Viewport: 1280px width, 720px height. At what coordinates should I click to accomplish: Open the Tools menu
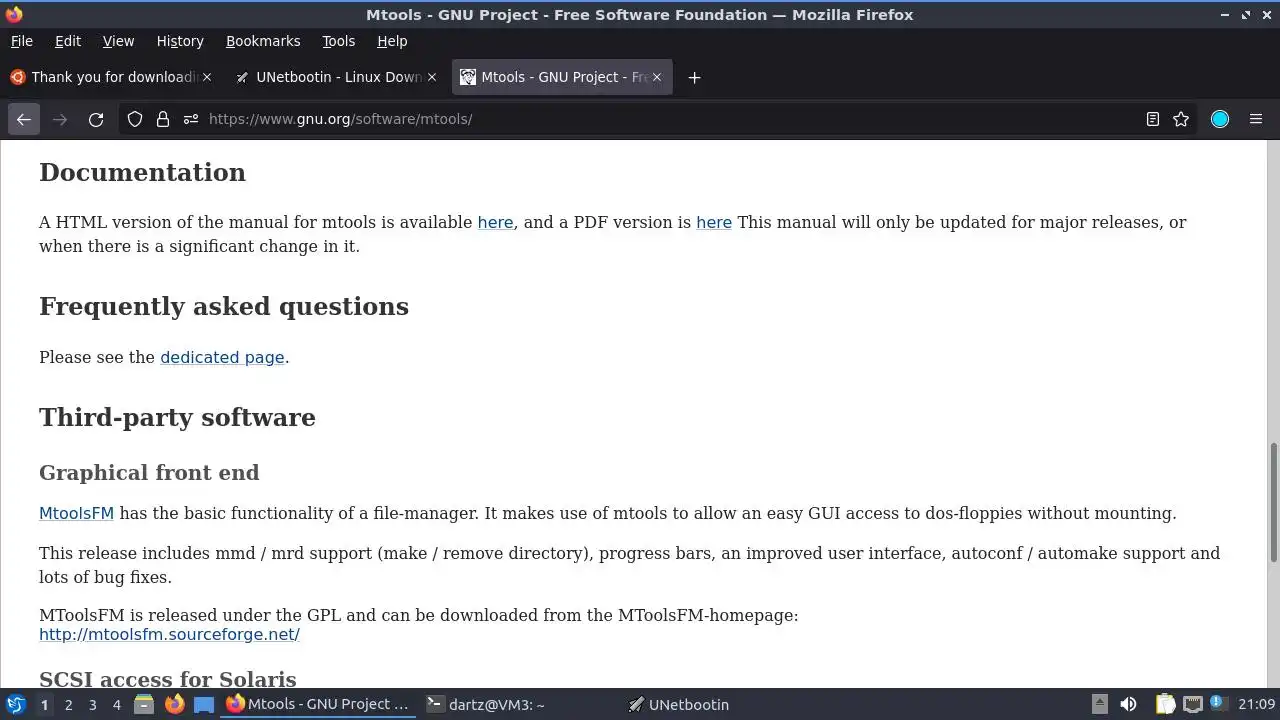coord(338,41)
